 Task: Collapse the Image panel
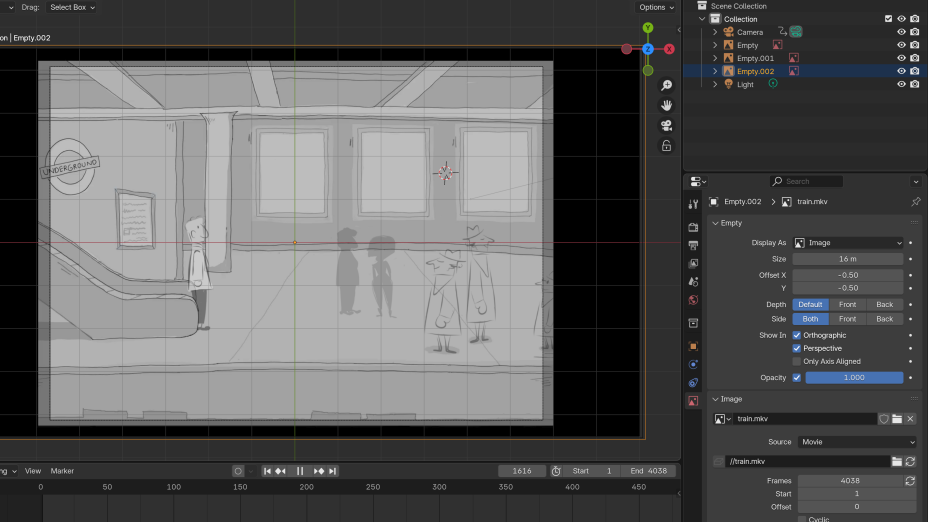[715, 399]
